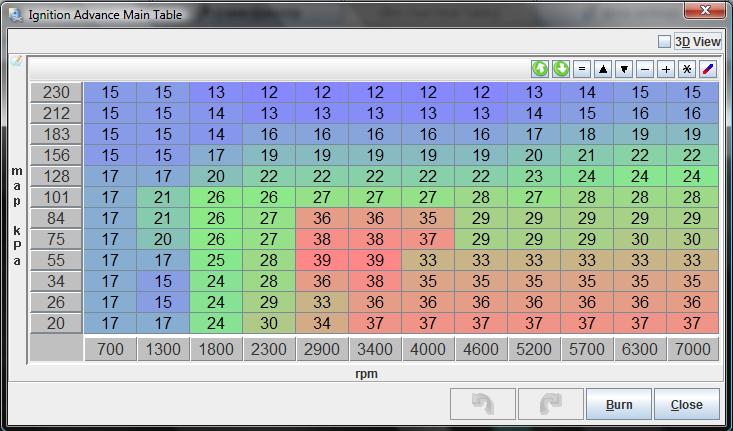Screen dimensions: 733x431
Task: Select cell 29 at 26 kPa, 2300 rpm
Action: click(x=269, y=302)
